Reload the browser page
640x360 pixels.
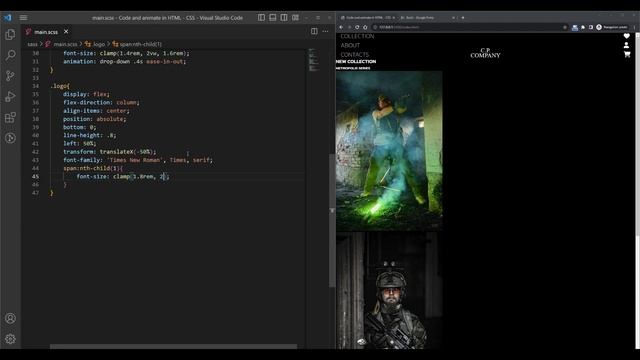click(357, 27)
